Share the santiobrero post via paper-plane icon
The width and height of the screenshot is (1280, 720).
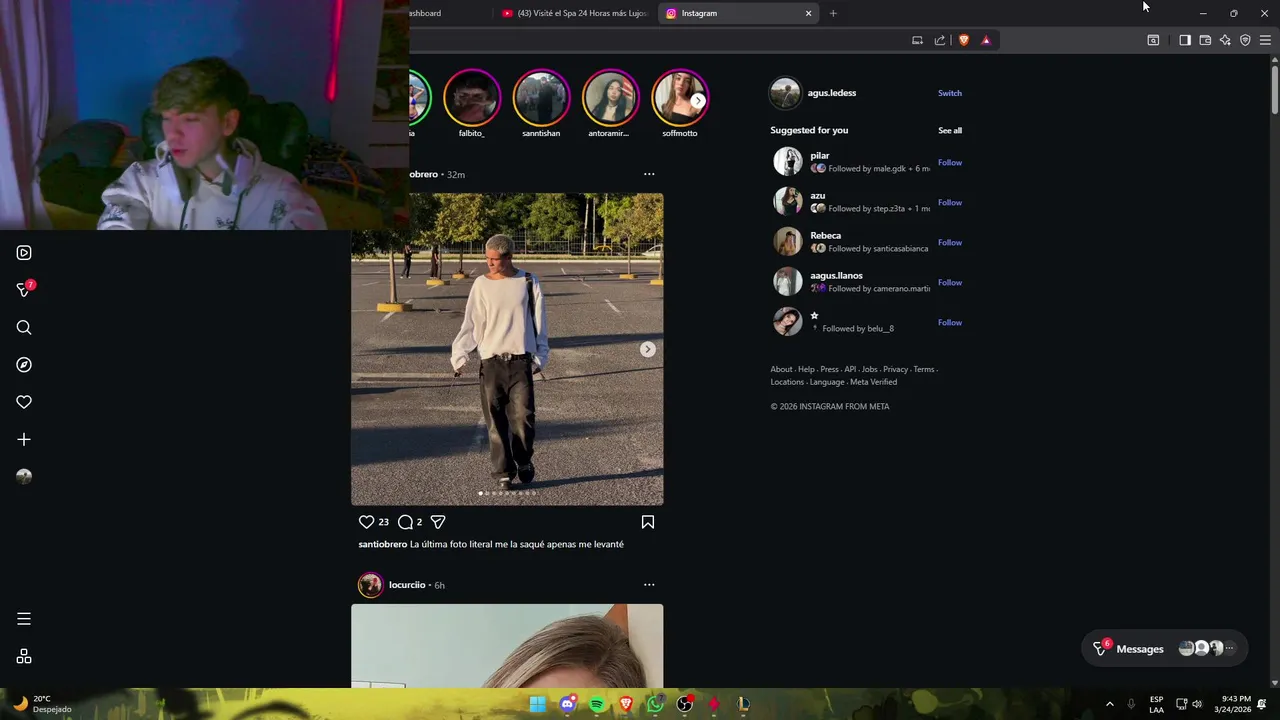coord(438,522)
